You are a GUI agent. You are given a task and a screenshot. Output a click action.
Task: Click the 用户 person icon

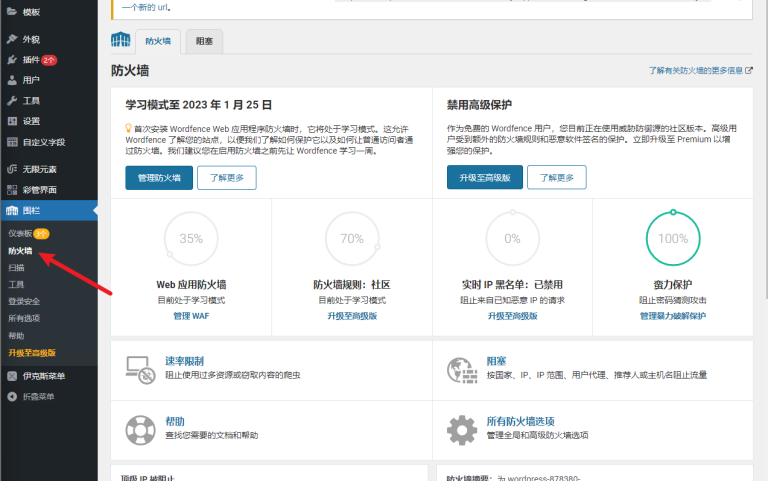click(x=12, y=80)
